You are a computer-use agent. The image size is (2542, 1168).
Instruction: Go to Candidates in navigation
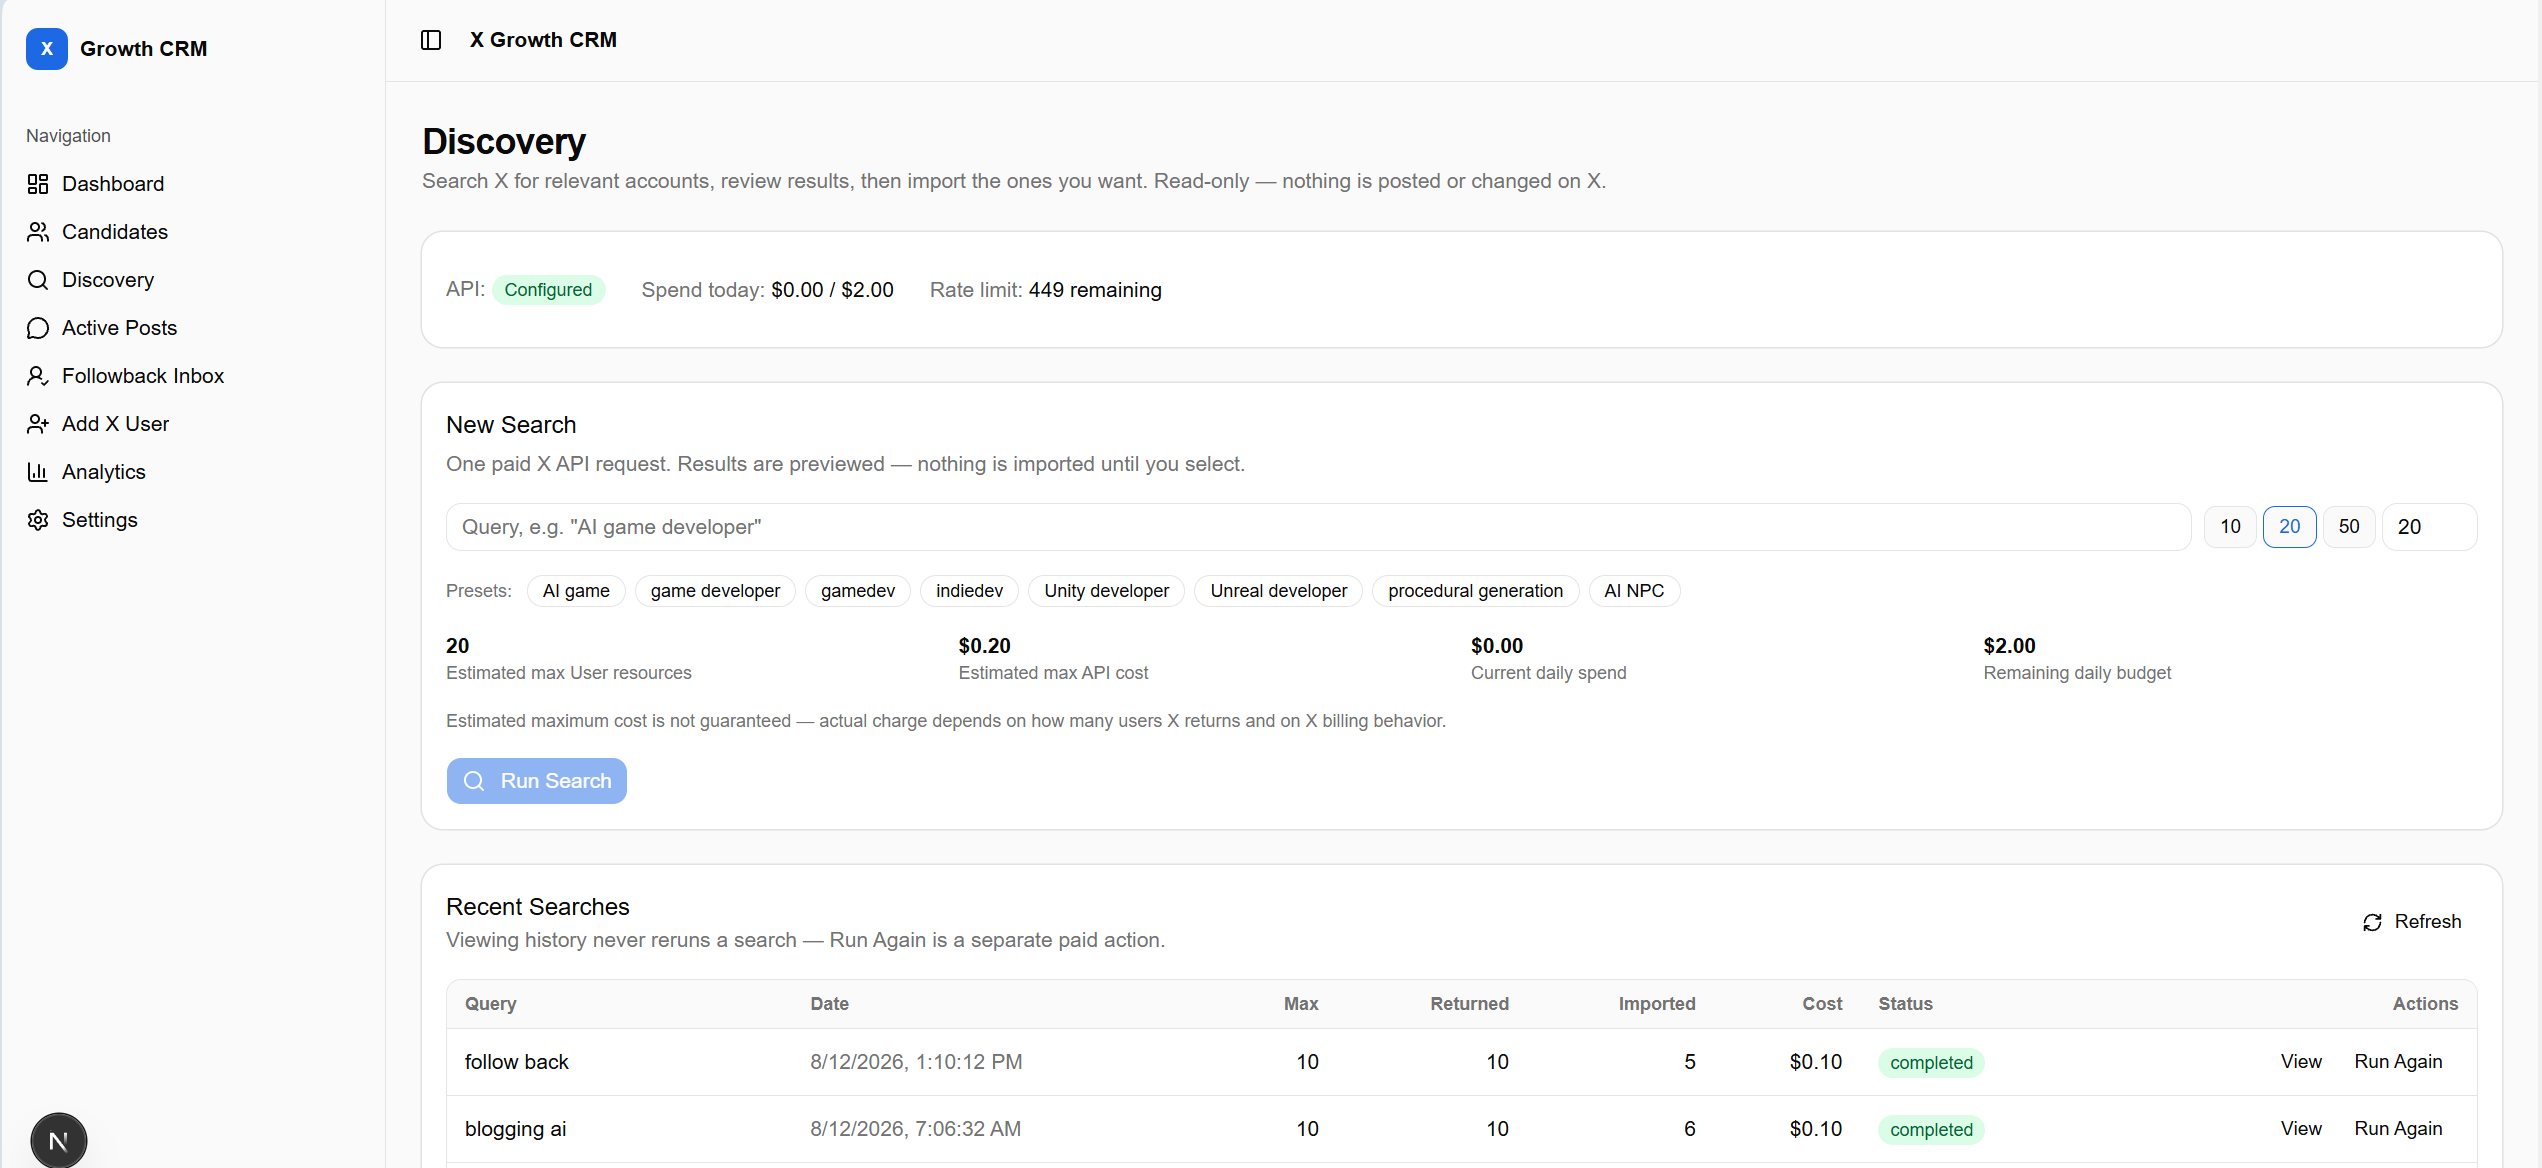115,232
